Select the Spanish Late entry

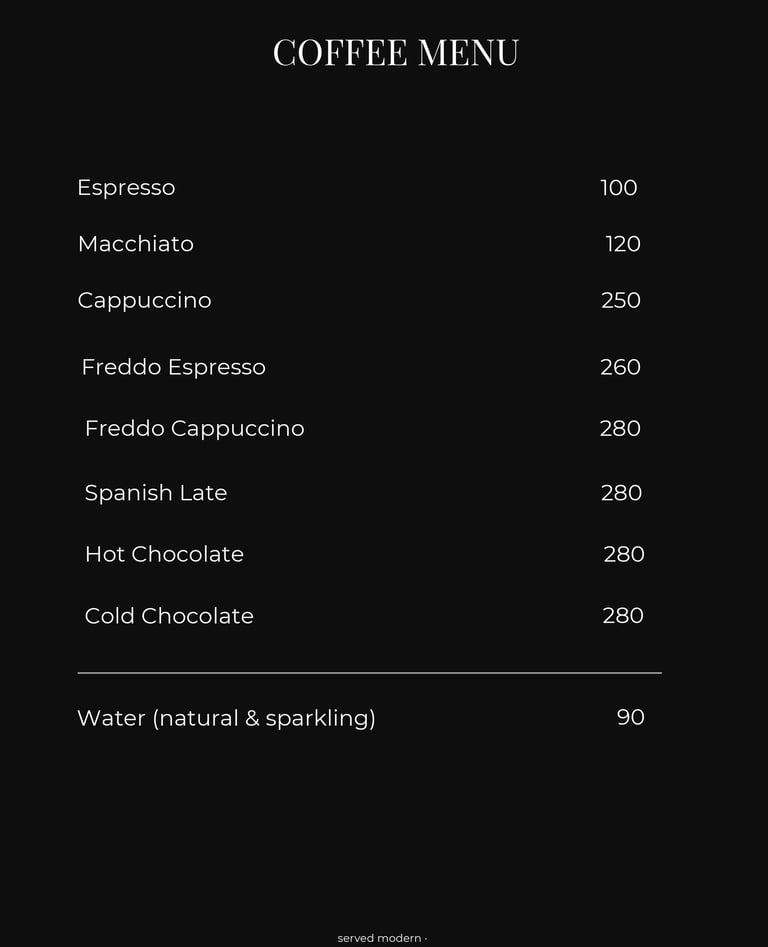155,493
